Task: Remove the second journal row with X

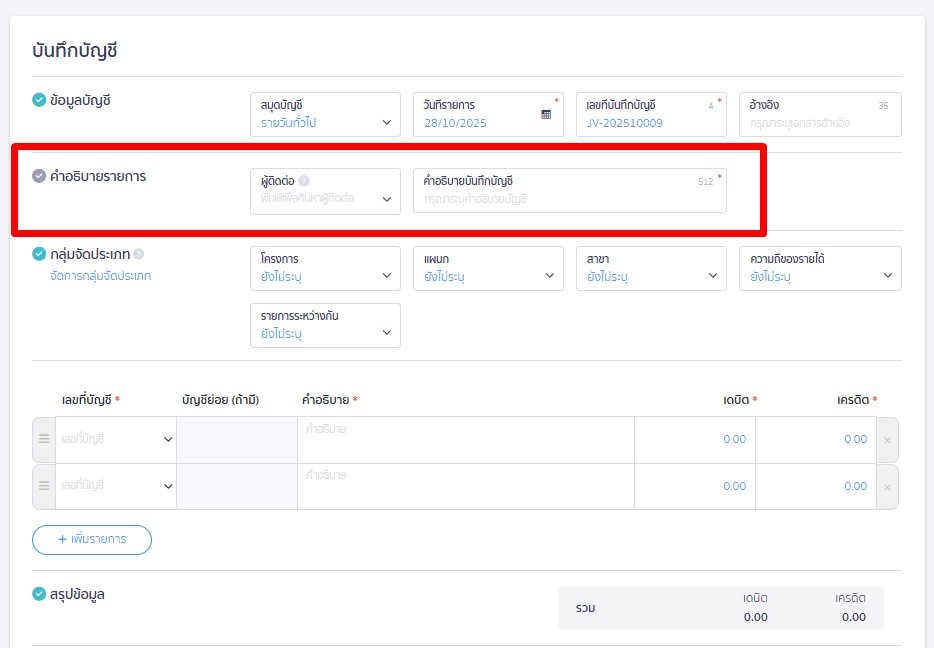Action: click(887, 487)
